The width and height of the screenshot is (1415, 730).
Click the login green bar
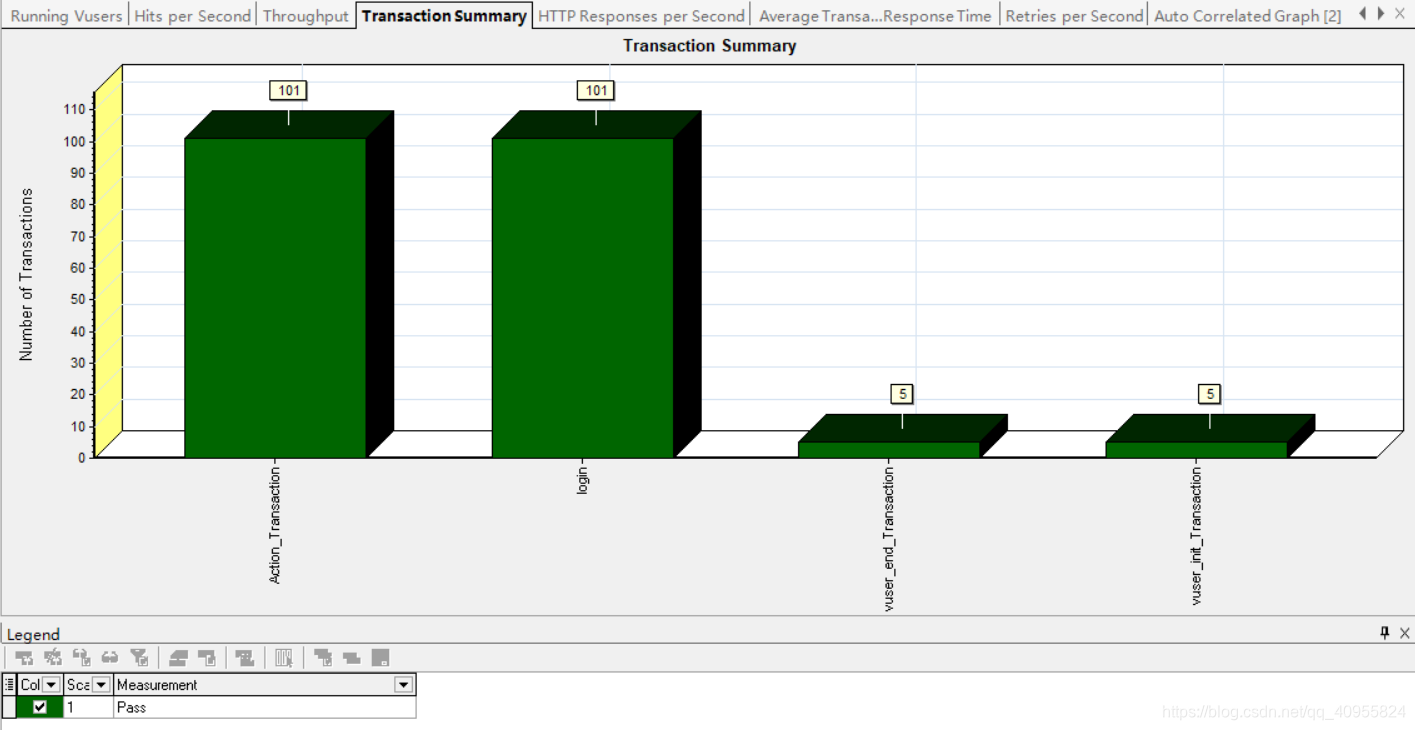point(583,297)
